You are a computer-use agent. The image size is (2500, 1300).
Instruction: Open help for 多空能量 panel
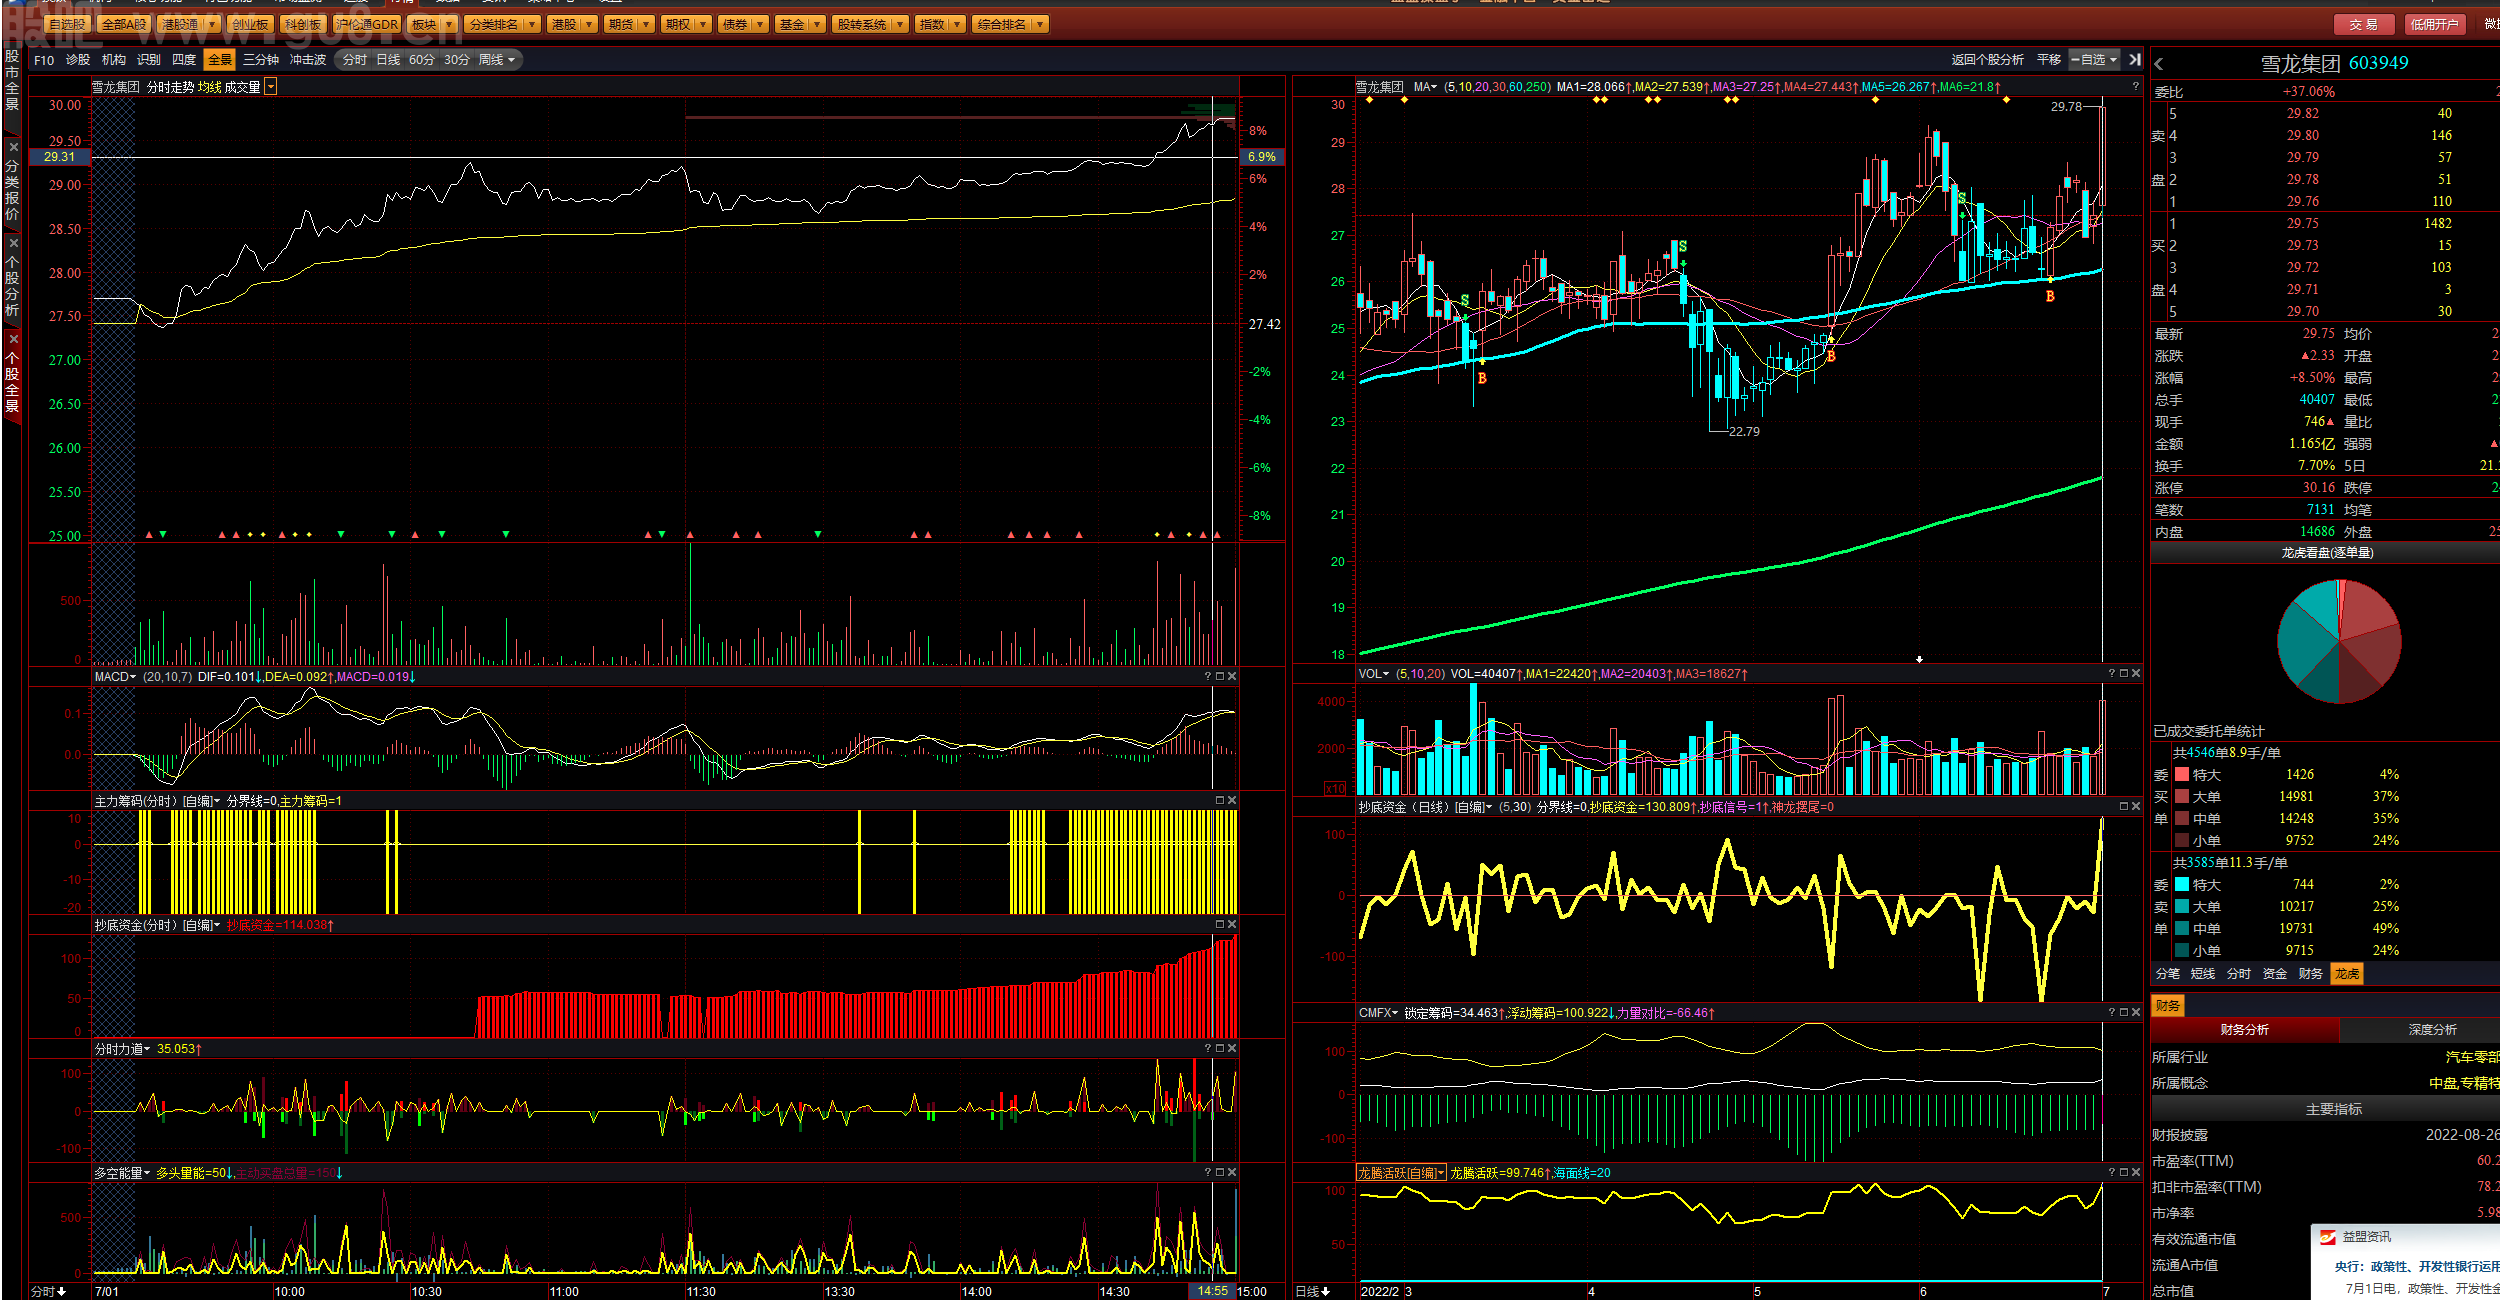1208,1173
